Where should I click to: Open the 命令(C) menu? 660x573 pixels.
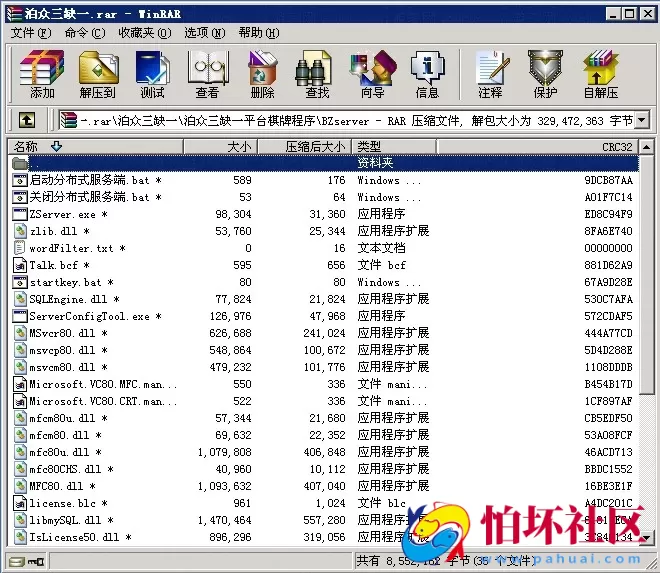point(85,33)
